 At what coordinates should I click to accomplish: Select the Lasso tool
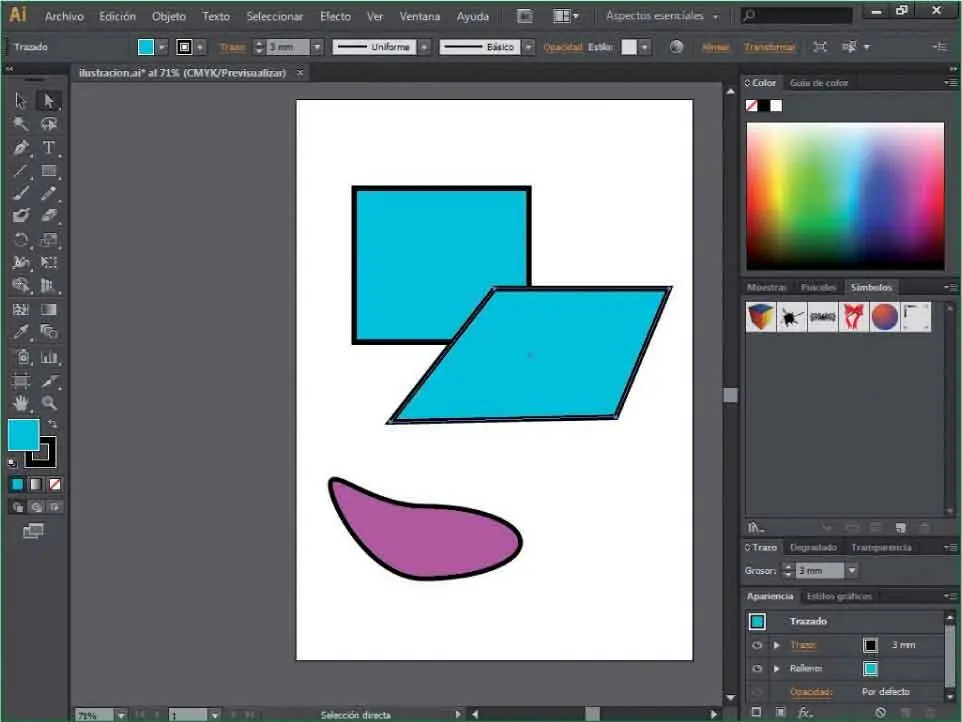pyautogui.click(x=48, y=124)
